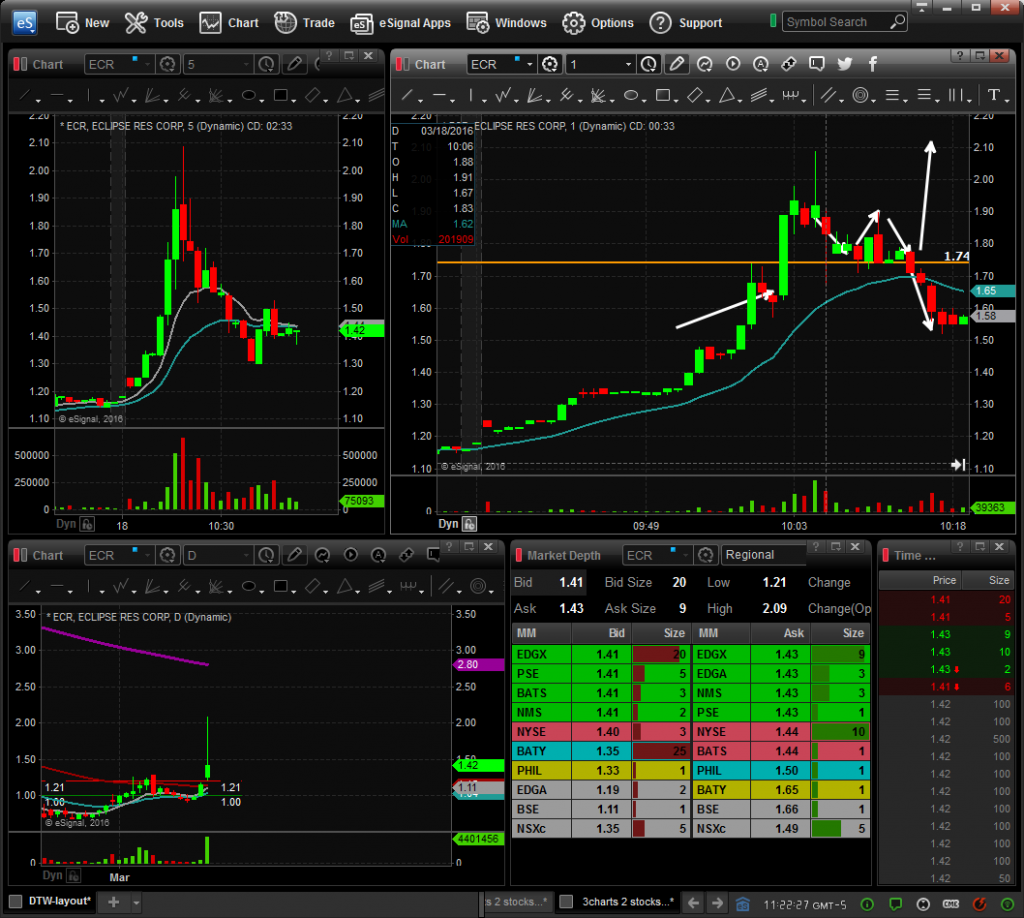This screenshot has width=1024, height=918.
Task: Open the Tools menu
Action: pos(154,23)
